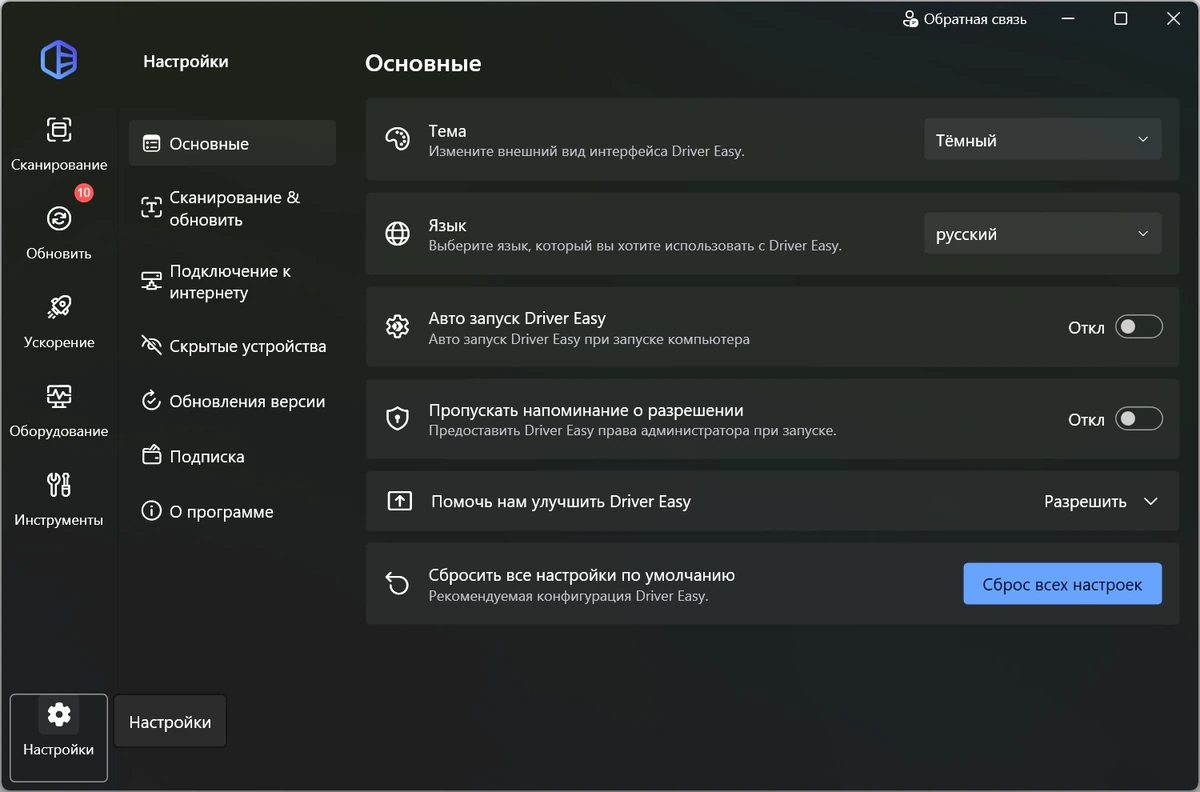
Task: Open the Язык dropdown showing русский
Action: coord(1042,234)
